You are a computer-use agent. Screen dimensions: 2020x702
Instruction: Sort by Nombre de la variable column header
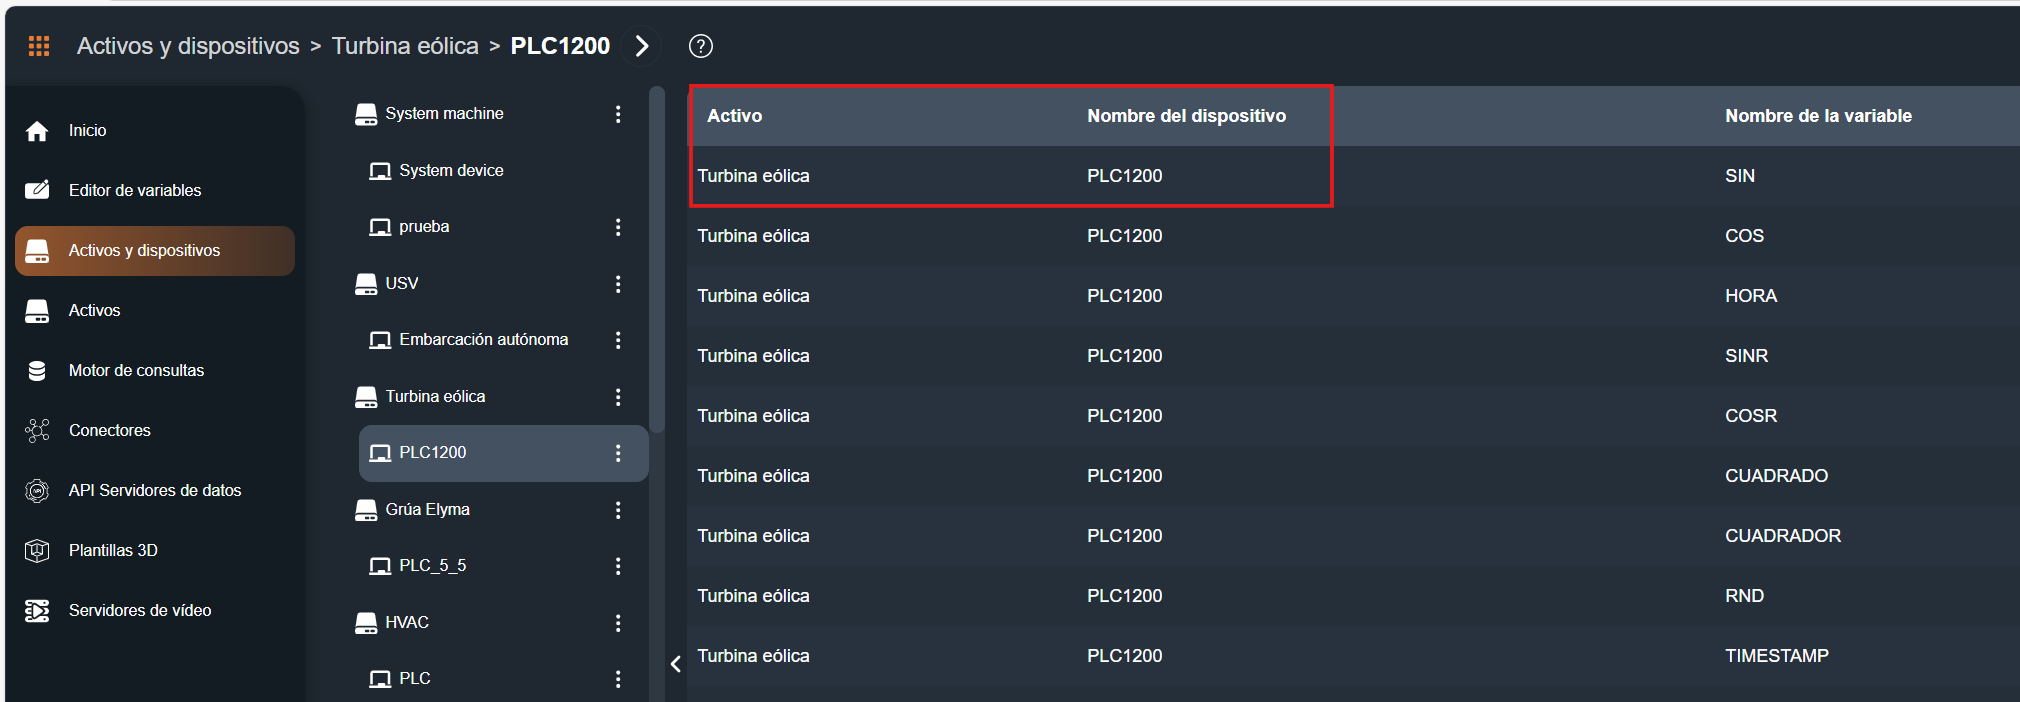[x=1818, y=116]
